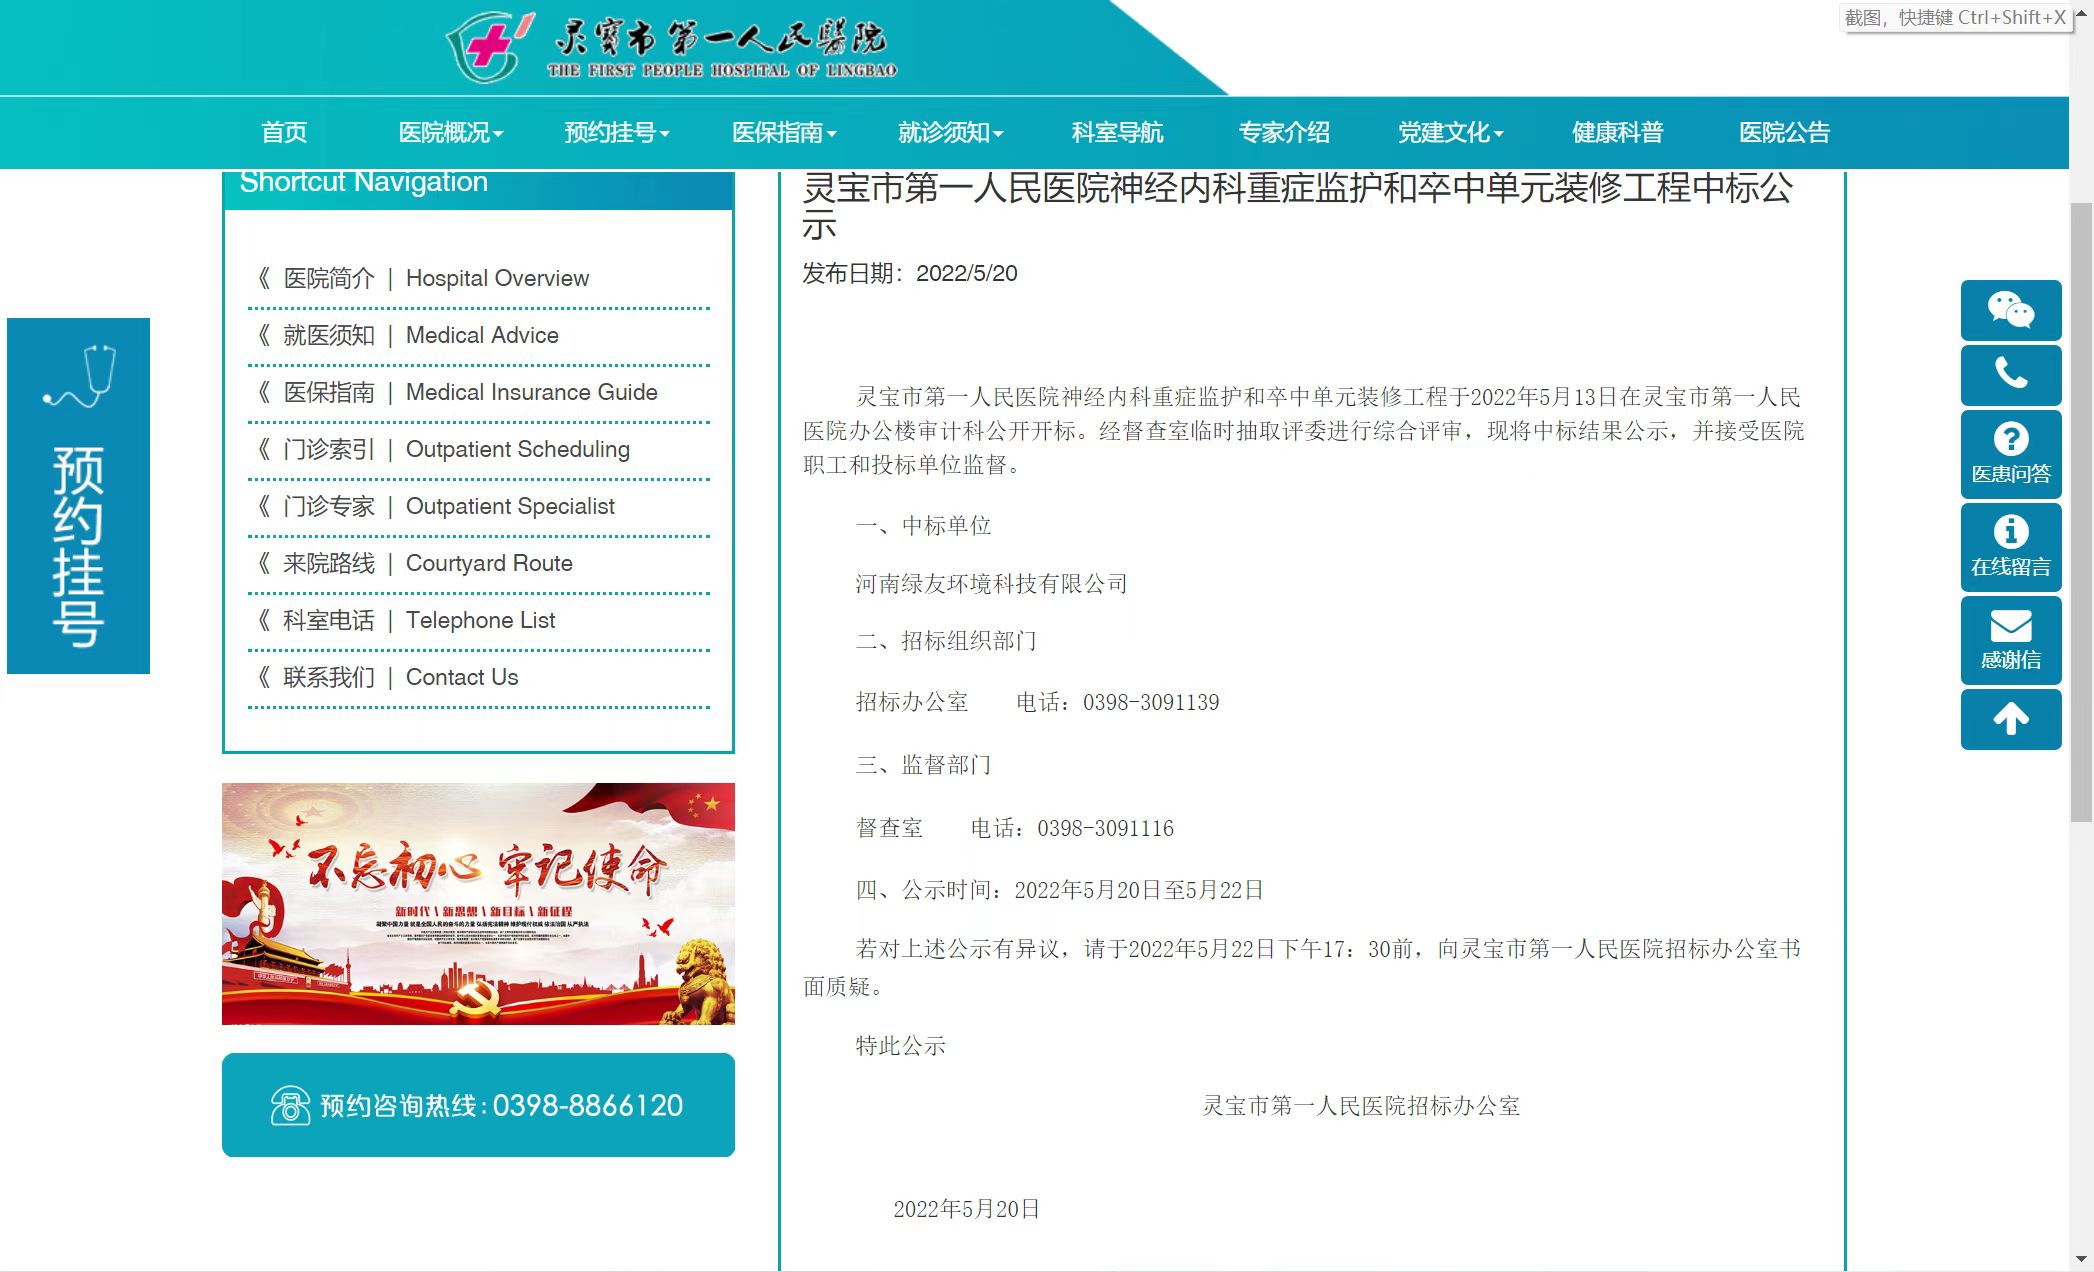Expand the 医院概况 dropdown menu
Viewport: 2094px width, 1272px height.
(450, 132)
